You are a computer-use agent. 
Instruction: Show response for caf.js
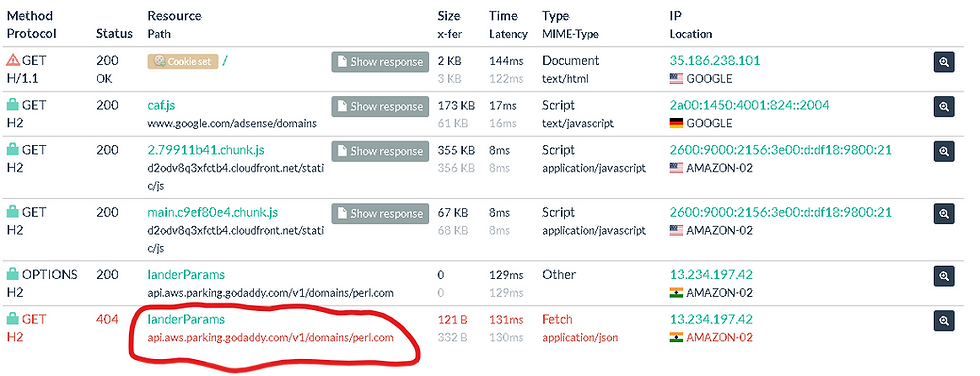click(x=380, y=107)
